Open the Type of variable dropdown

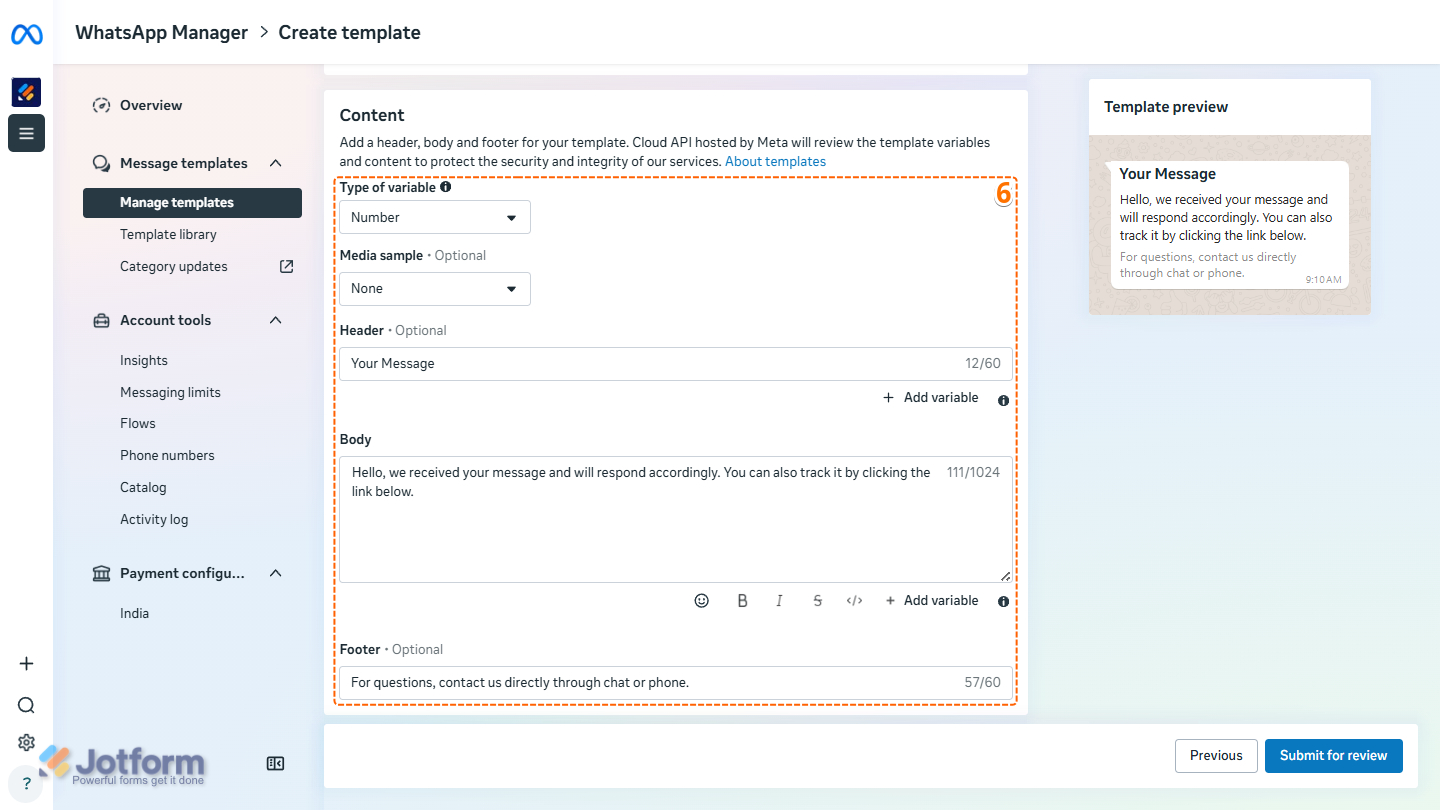435,217
